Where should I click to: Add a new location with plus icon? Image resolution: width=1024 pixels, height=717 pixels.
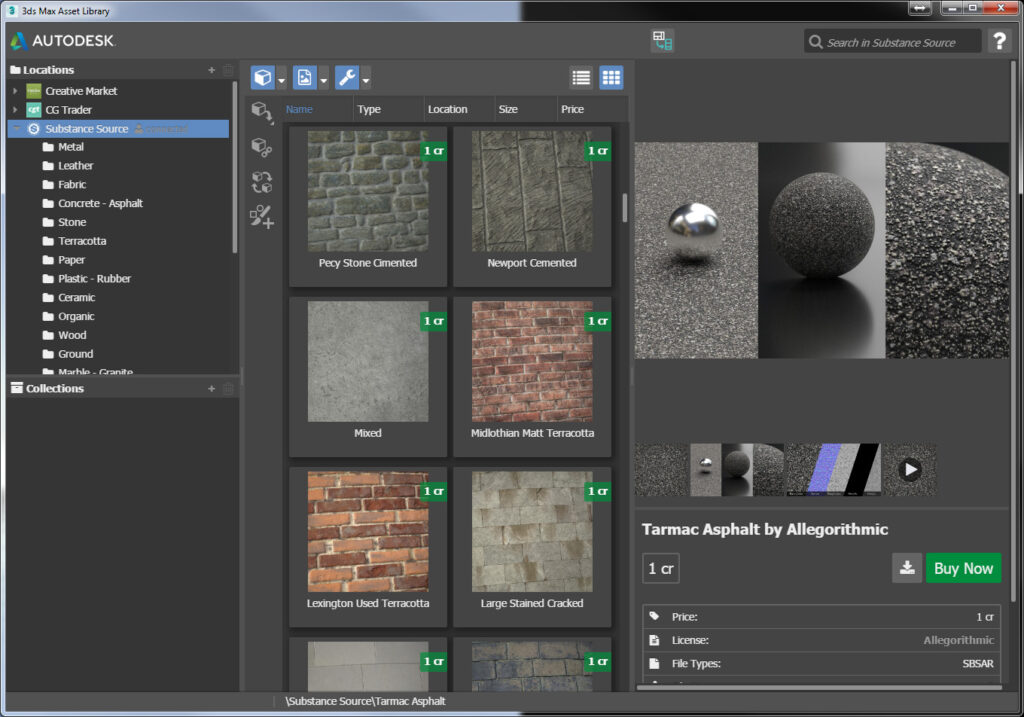click(x=212, y=70)
